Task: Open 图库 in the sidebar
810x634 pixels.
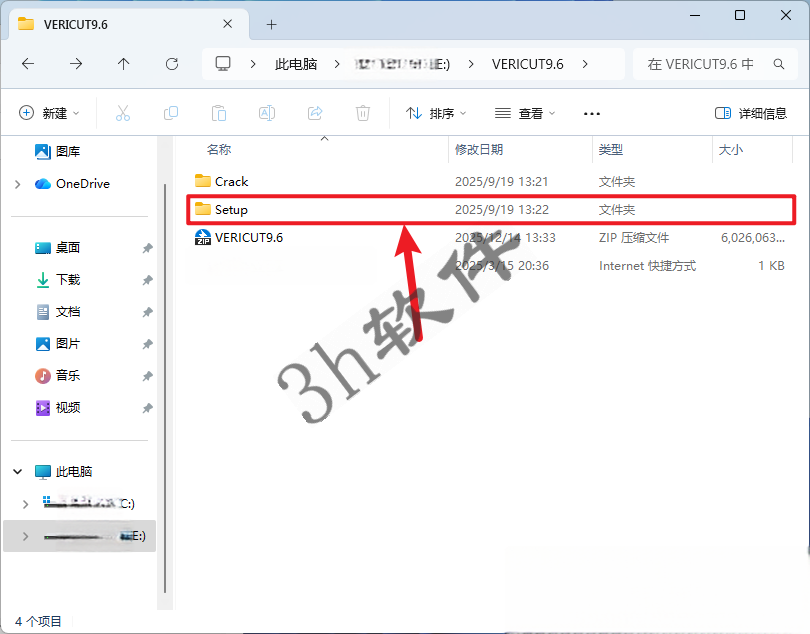Action: (57, 151)
